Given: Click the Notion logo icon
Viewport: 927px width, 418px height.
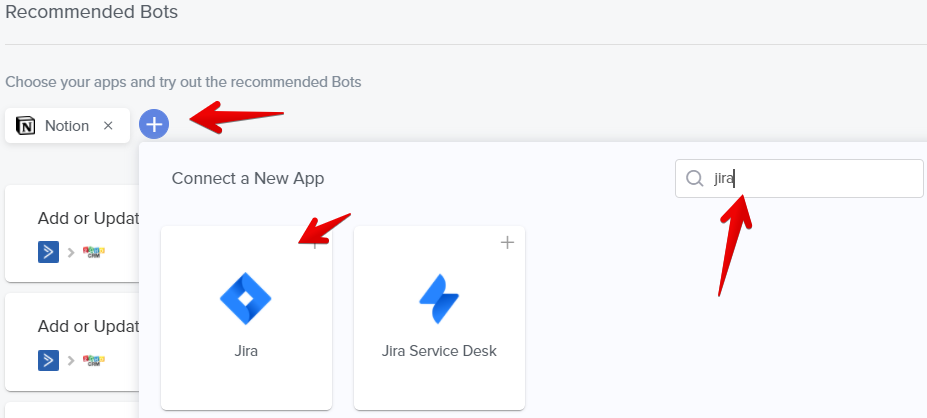Looking at the screenshot, I should [x=25, y=125].
